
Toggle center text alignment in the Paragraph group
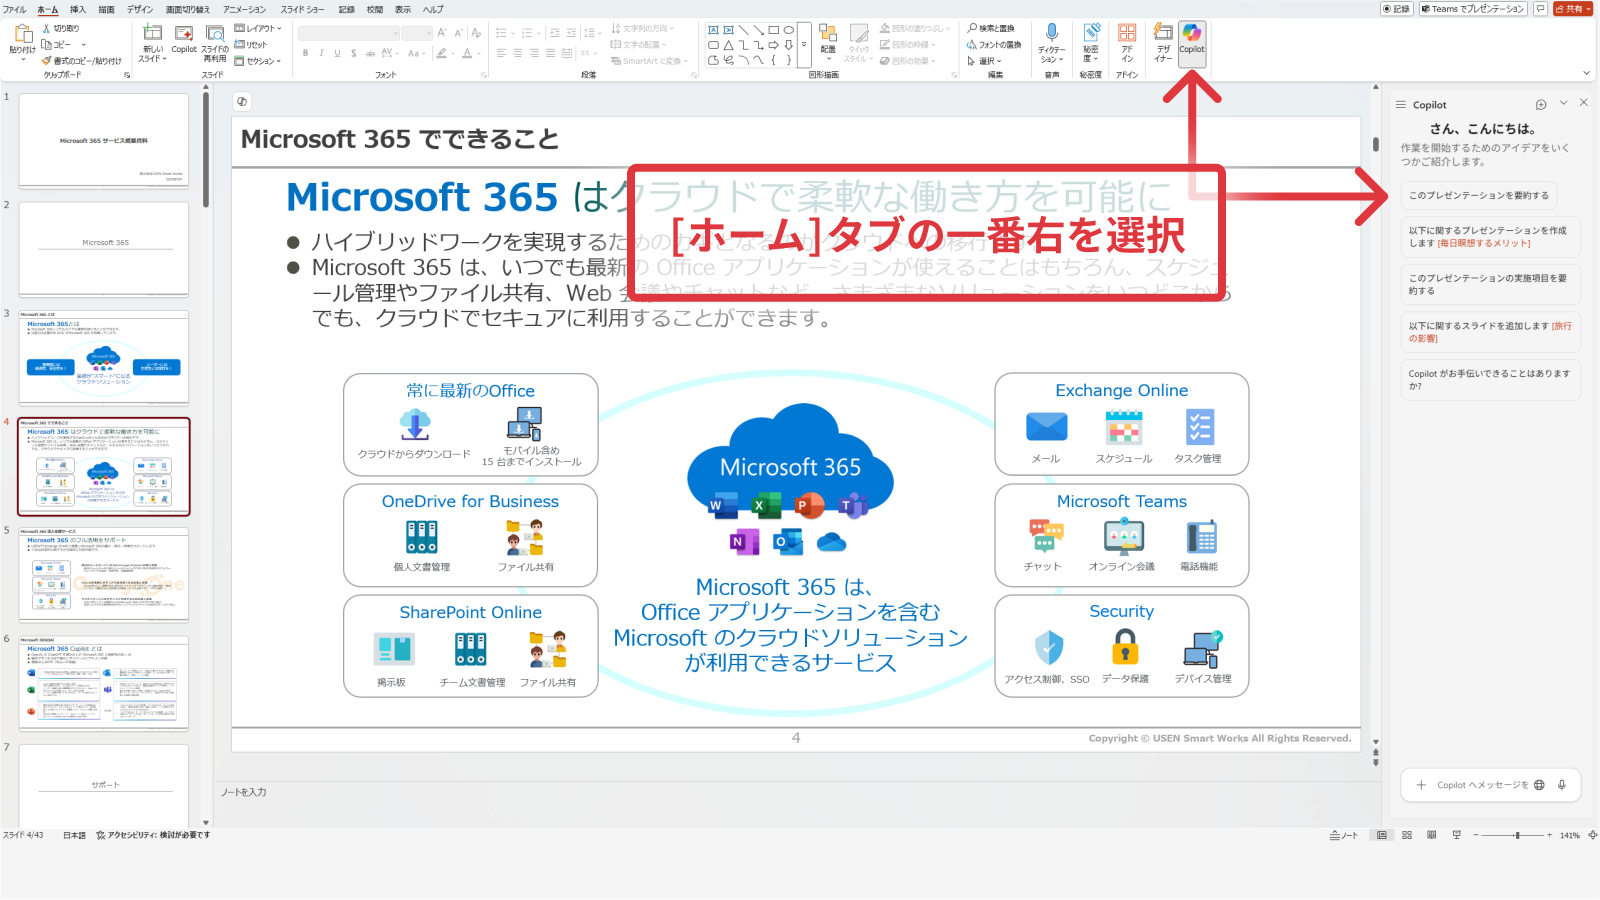(x=518, y=53)
